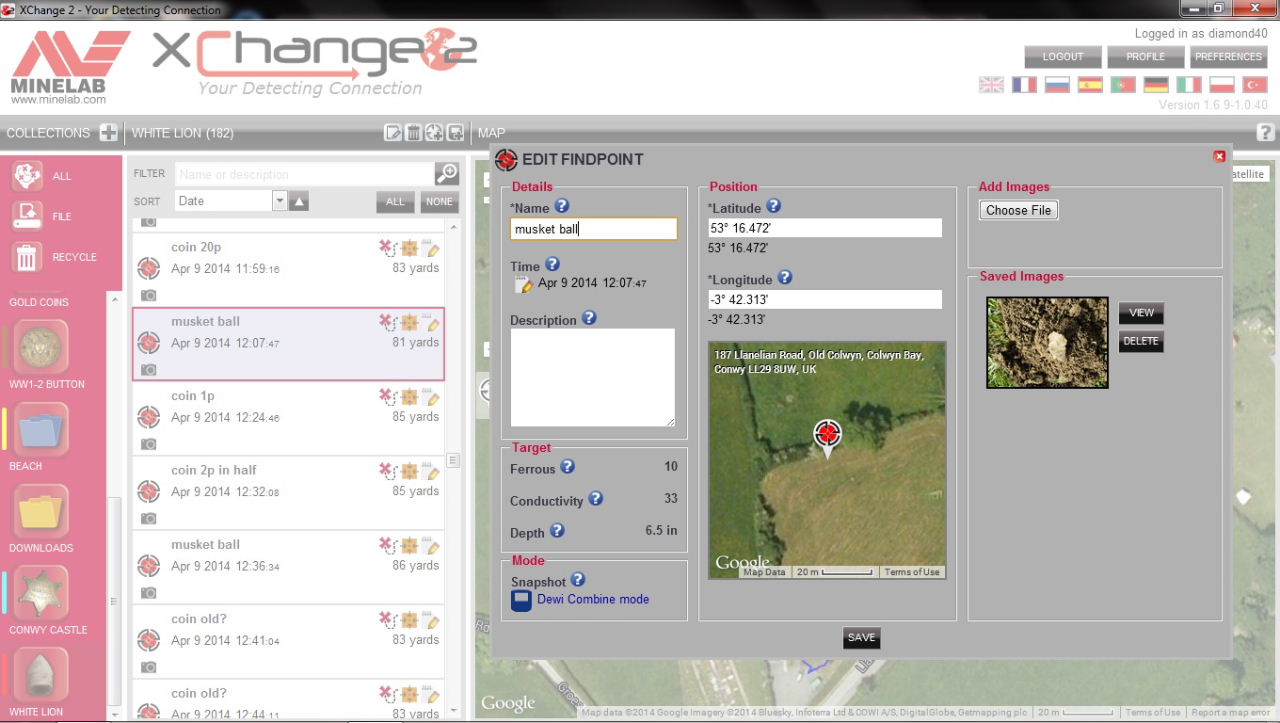
Task: Show help for Snapshot mode
Action: [x=577, y=580]
